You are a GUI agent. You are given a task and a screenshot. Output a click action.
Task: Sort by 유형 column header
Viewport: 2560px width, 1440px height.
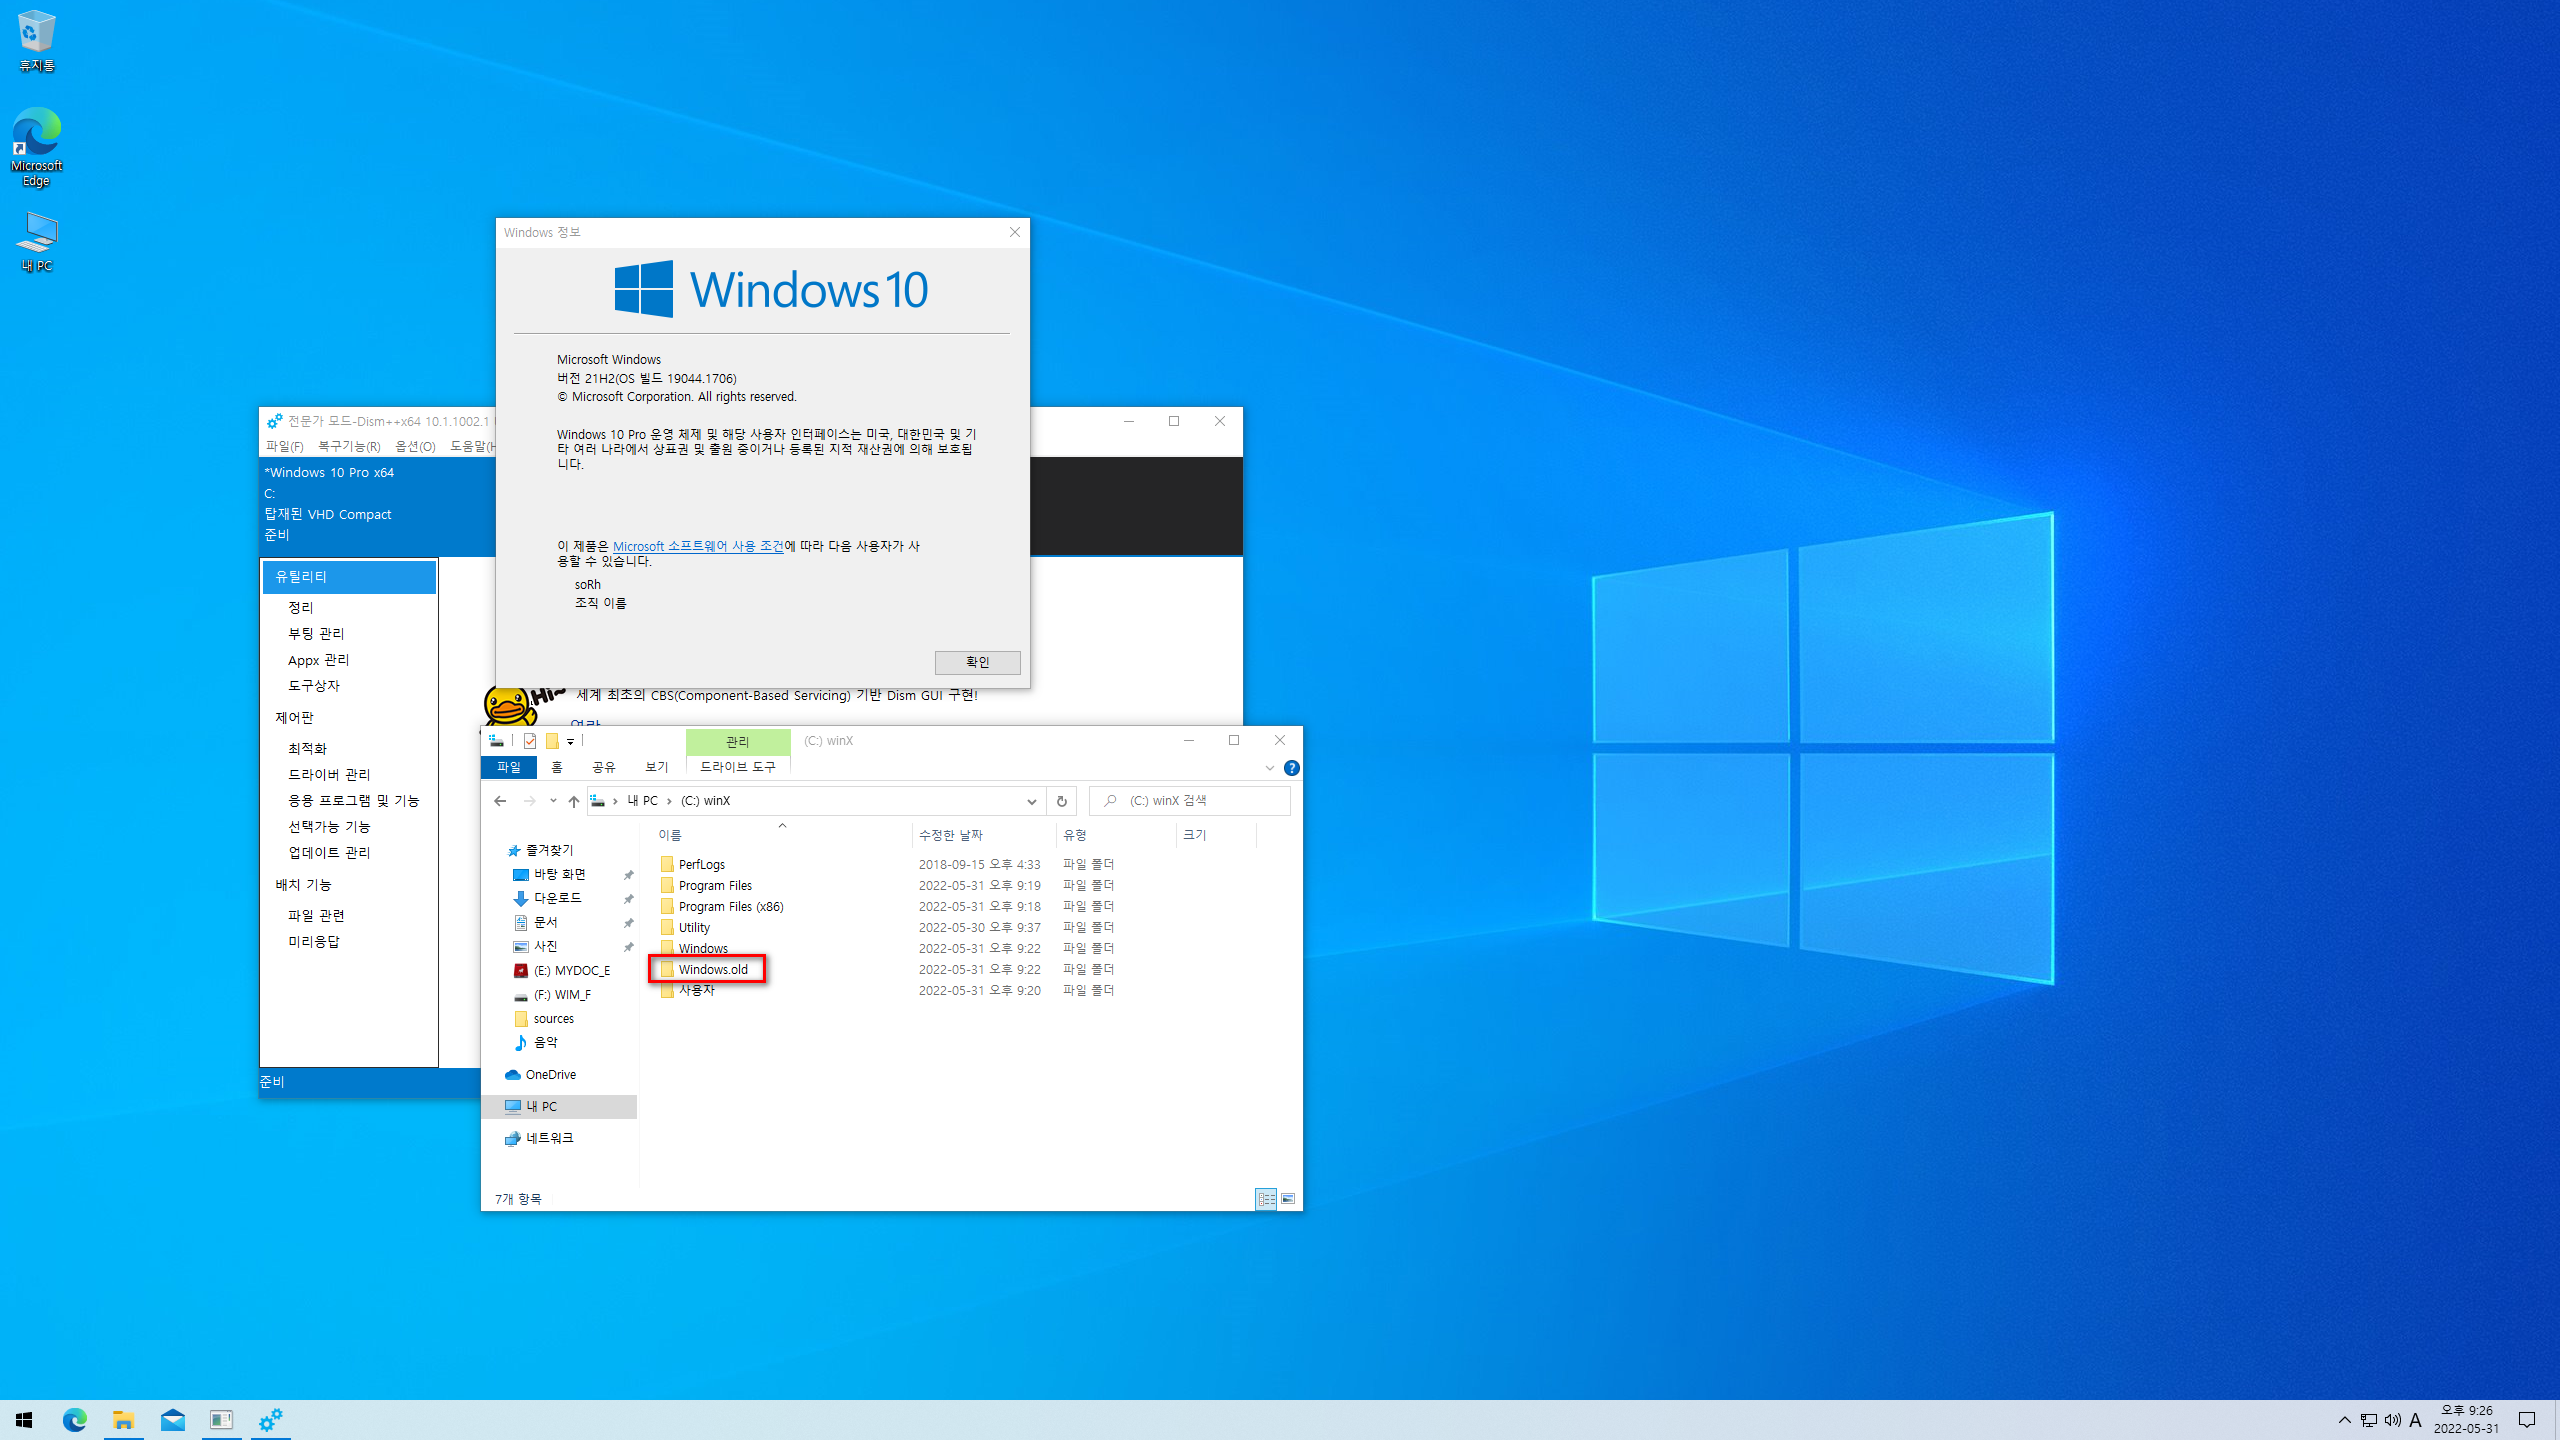(x=1115, y=835)
